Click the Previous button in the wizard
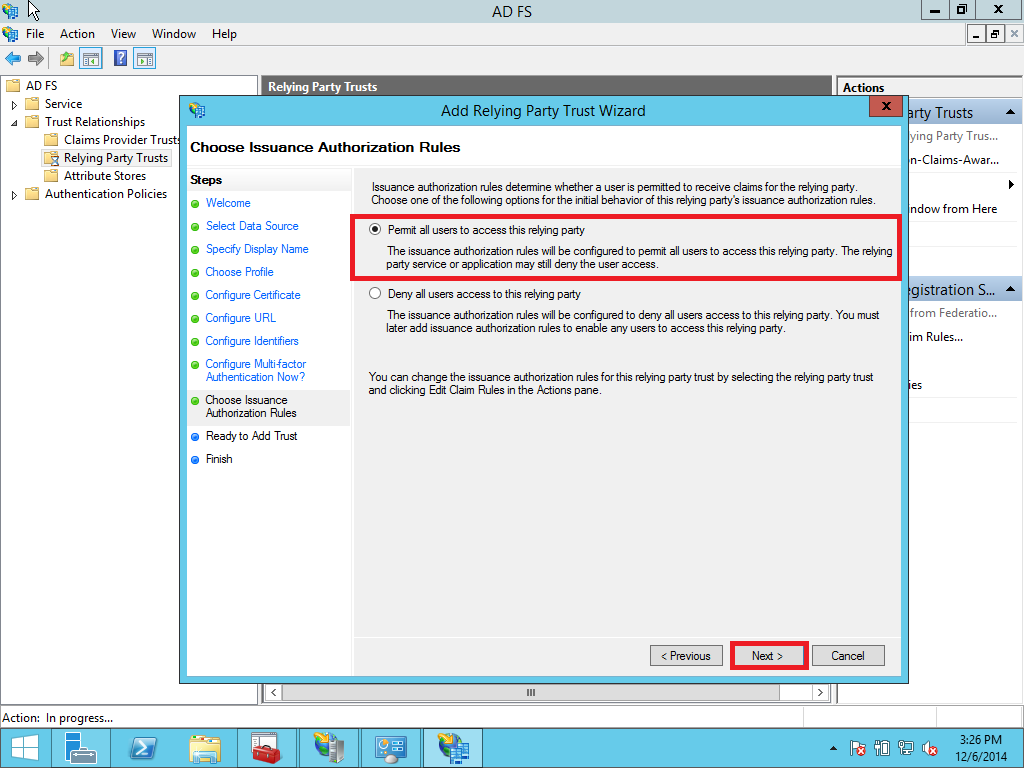The image size is (1024, 768). 686,655
